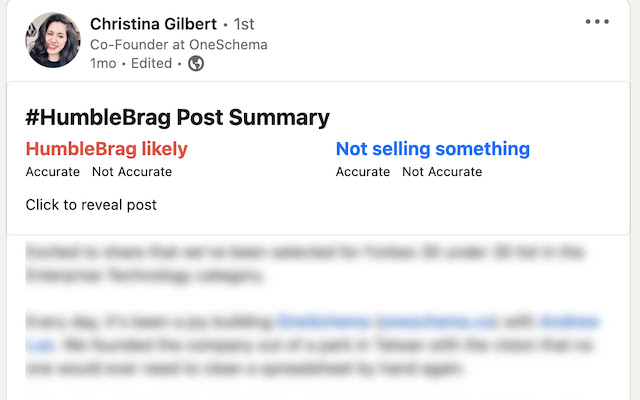The width and height of the screenshot is (640, 400).
Task: Open the three-dot post options menu
Action: click(597, 22)
